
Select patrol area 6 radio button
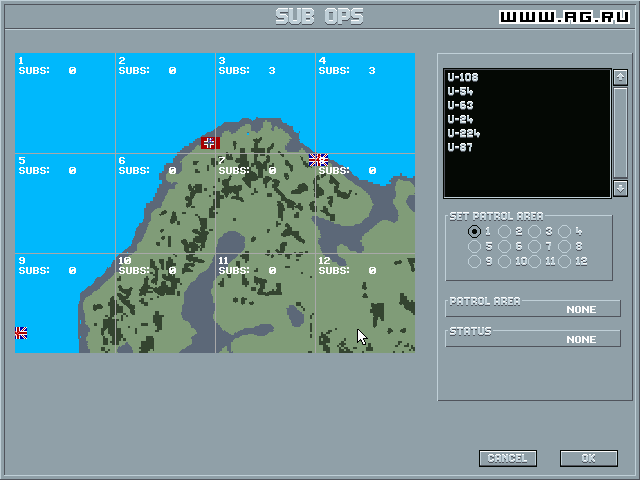point(504,247)
